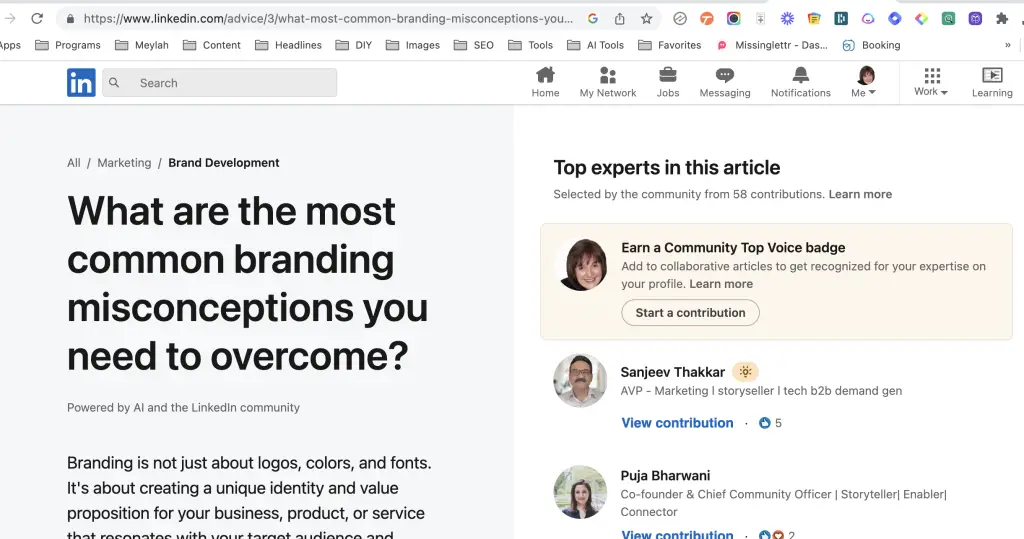This screenshot has height=539, width=1024.
Task: Reload the page
Action: coord(37,18)
